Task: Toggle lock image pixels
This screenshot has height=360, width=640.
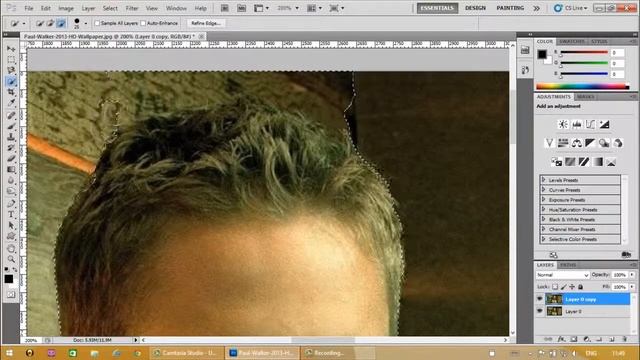Action: [x=564, y=287]
